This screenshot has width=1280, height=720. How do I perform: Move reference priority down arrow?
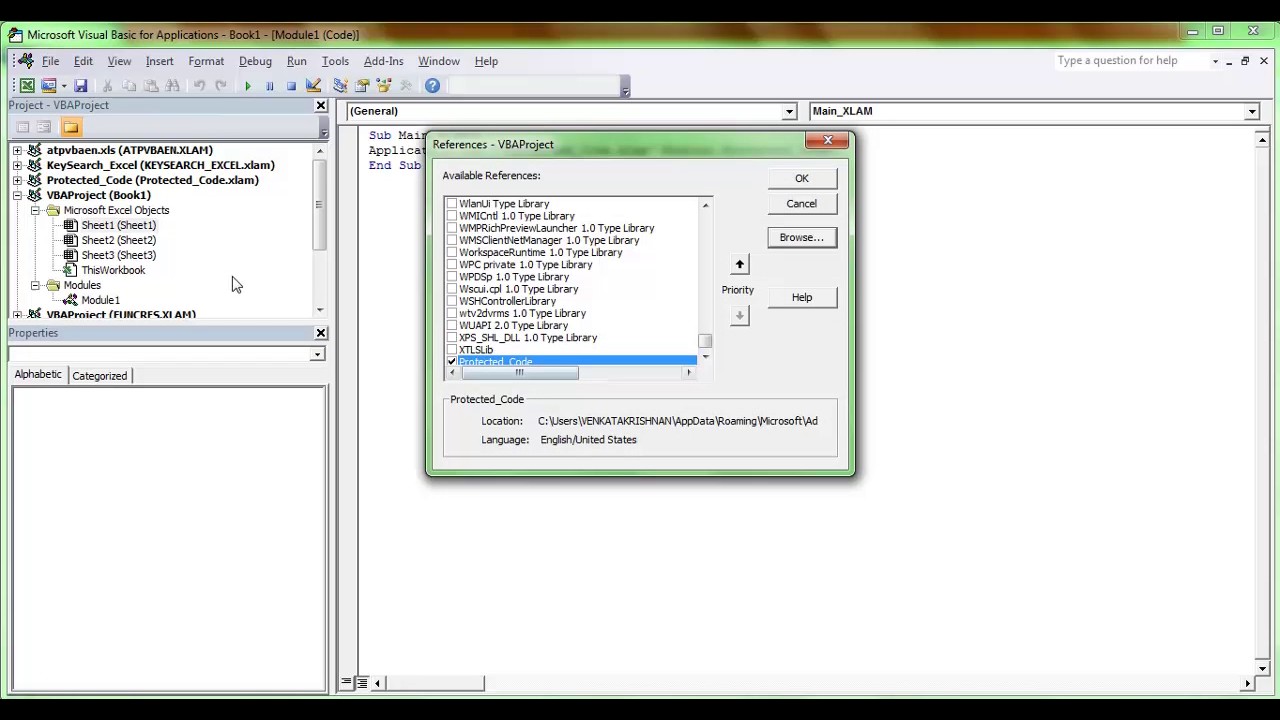tap(740, 315)
